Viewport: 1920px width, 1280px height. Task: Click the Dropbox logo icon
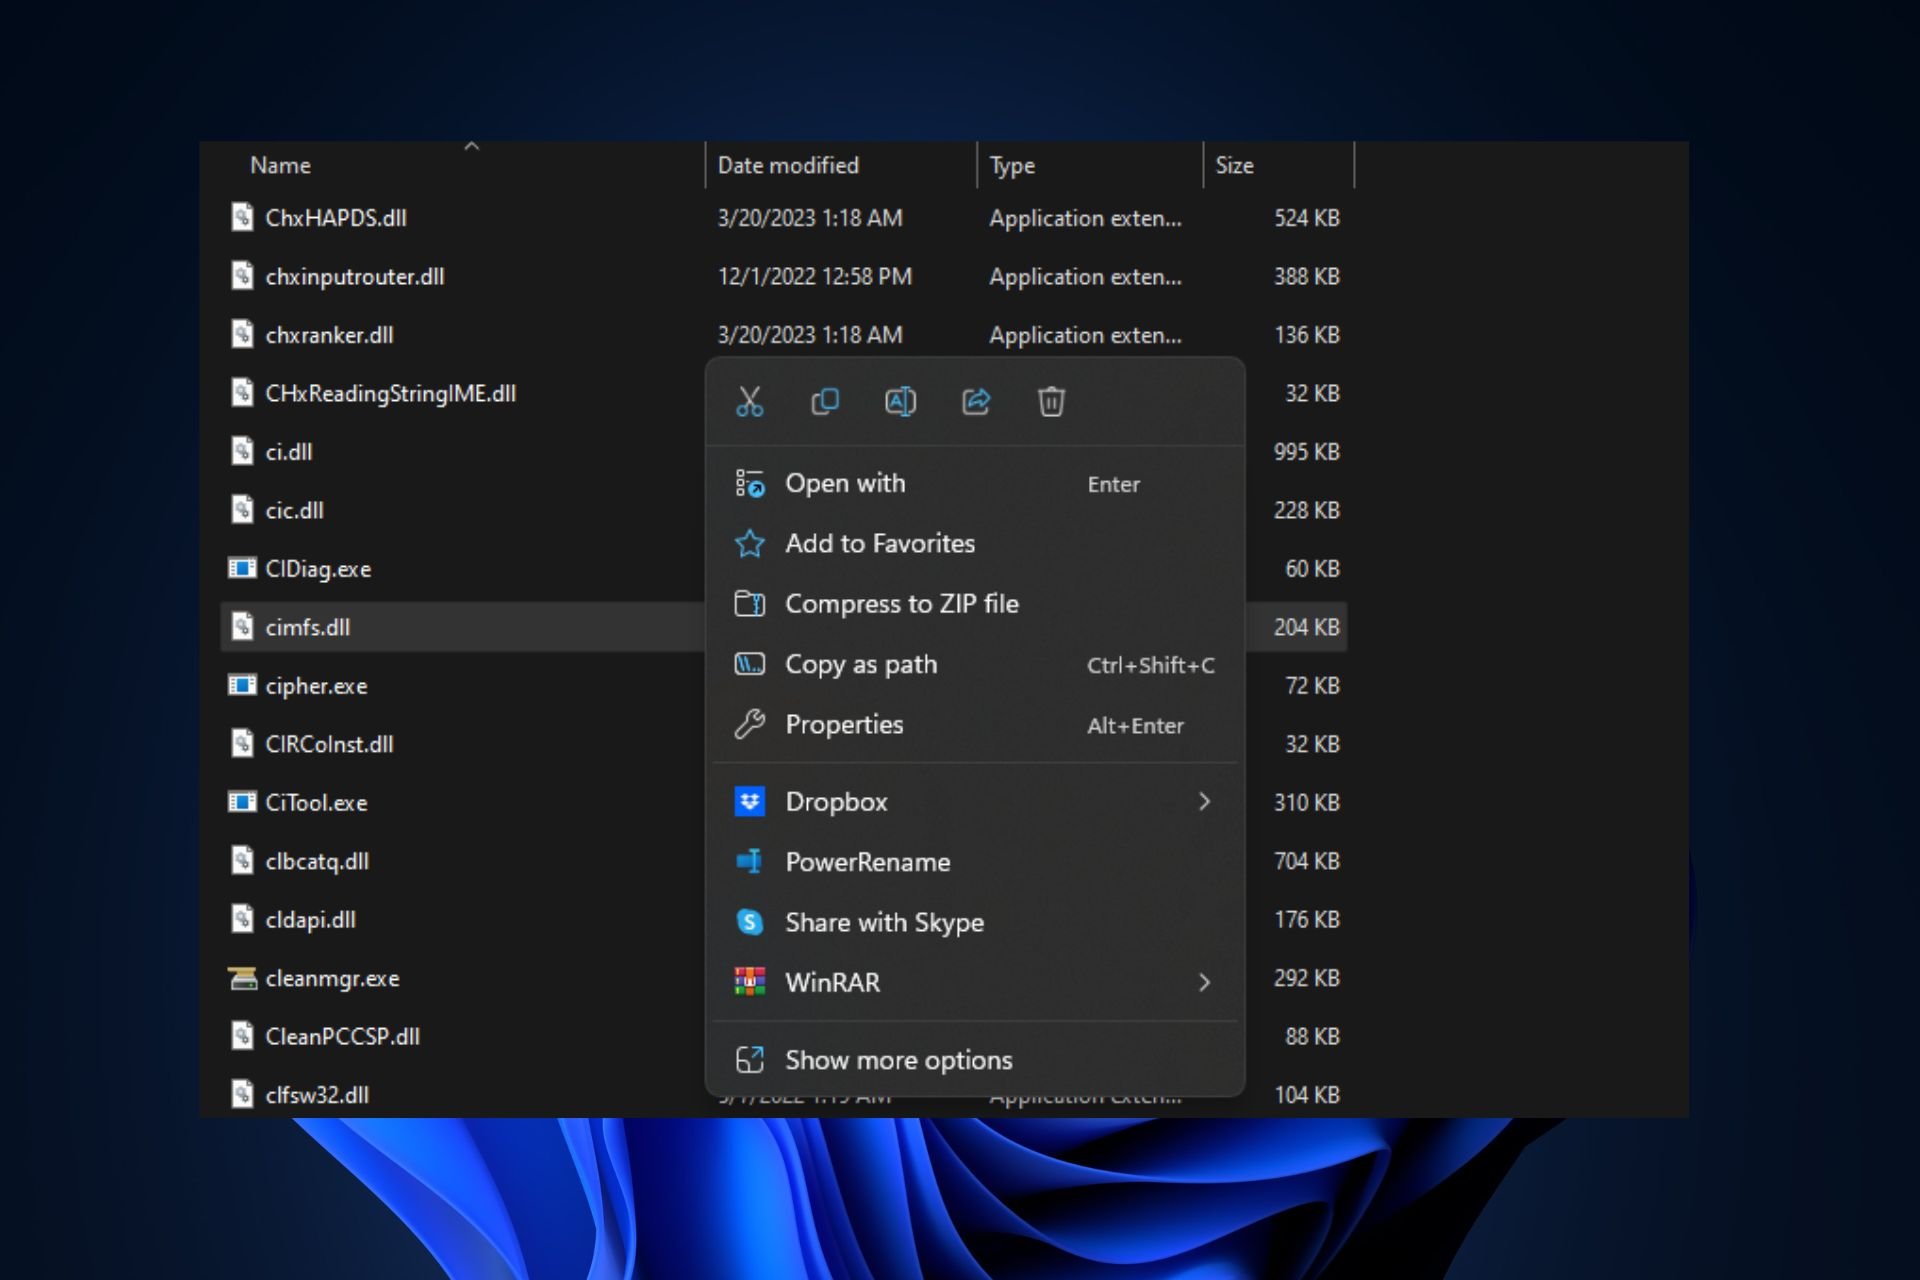[750, 801]
